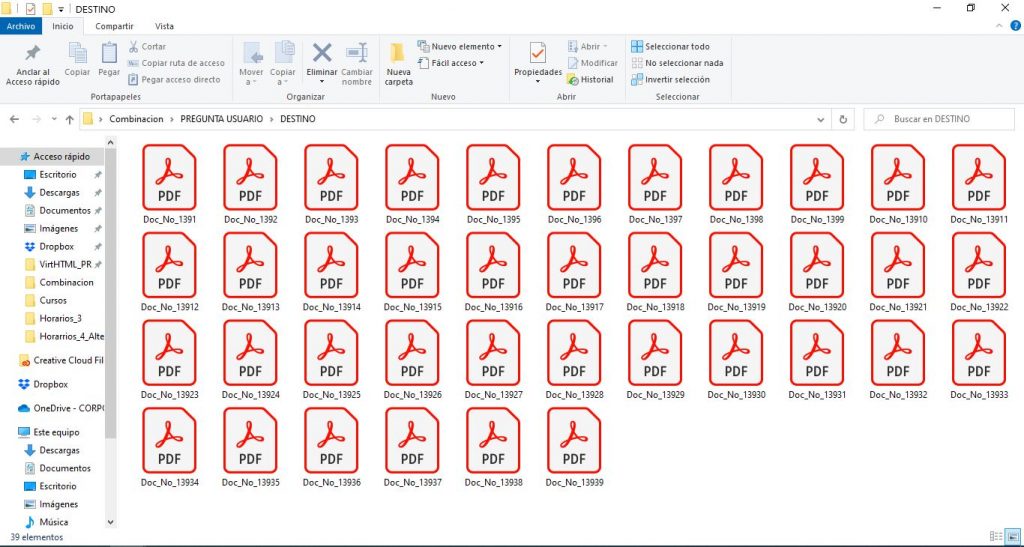Select the Doc_No_13933 PDF file
The width and height of the screenshot is (1024, 547).
click(x=979, y=360)
